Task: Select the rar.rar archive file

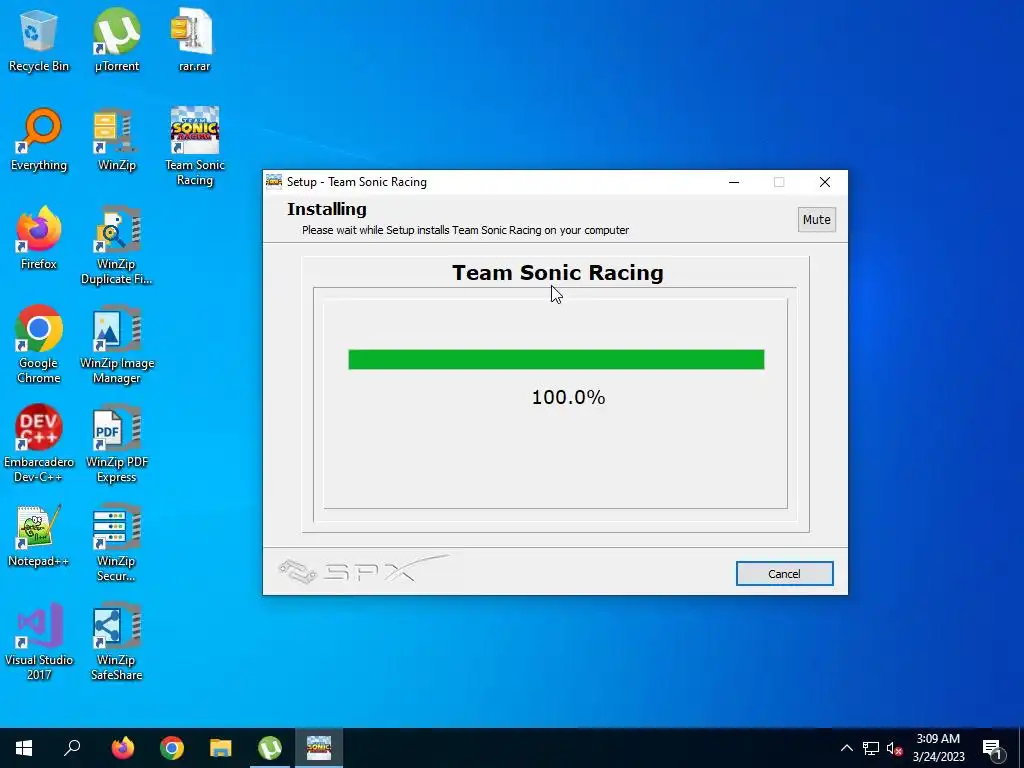Action: pyautogui.click(x=194, y=40)
